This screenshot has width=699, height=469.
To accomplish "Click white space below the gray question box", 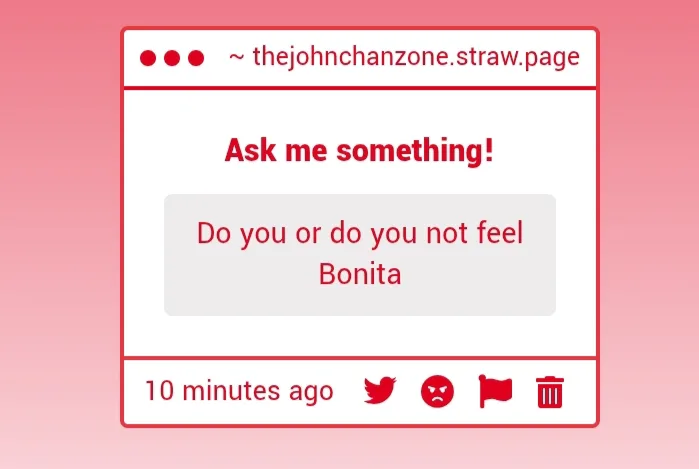I will click(x=359, y=336).
